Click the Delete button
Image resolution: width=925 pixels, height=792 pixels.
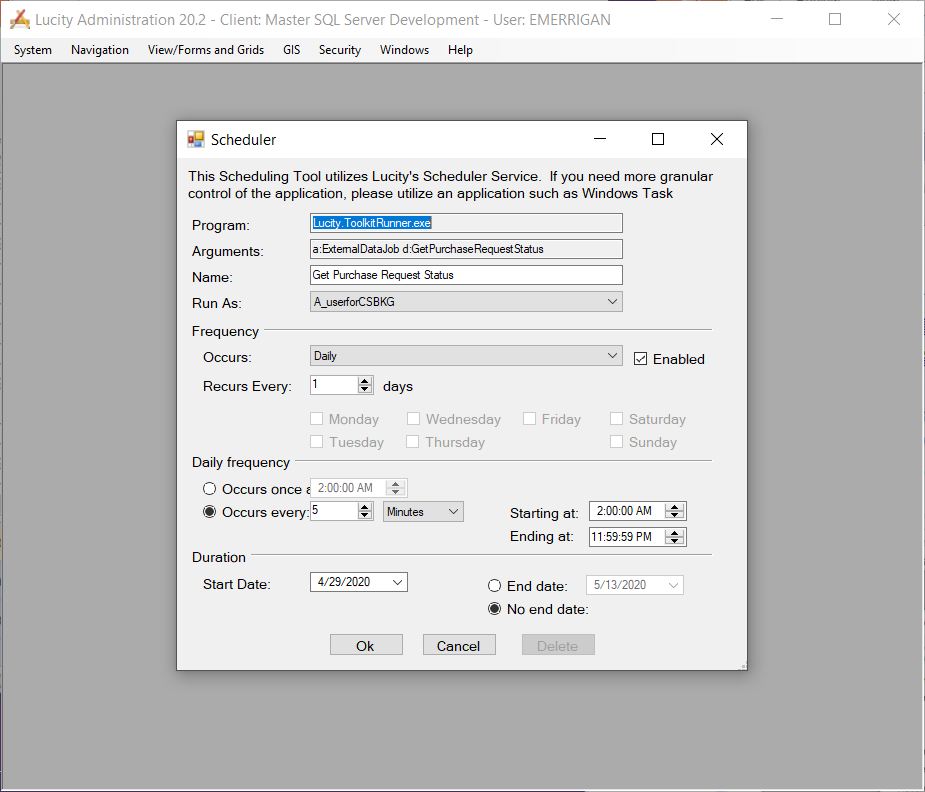point(558,645)
